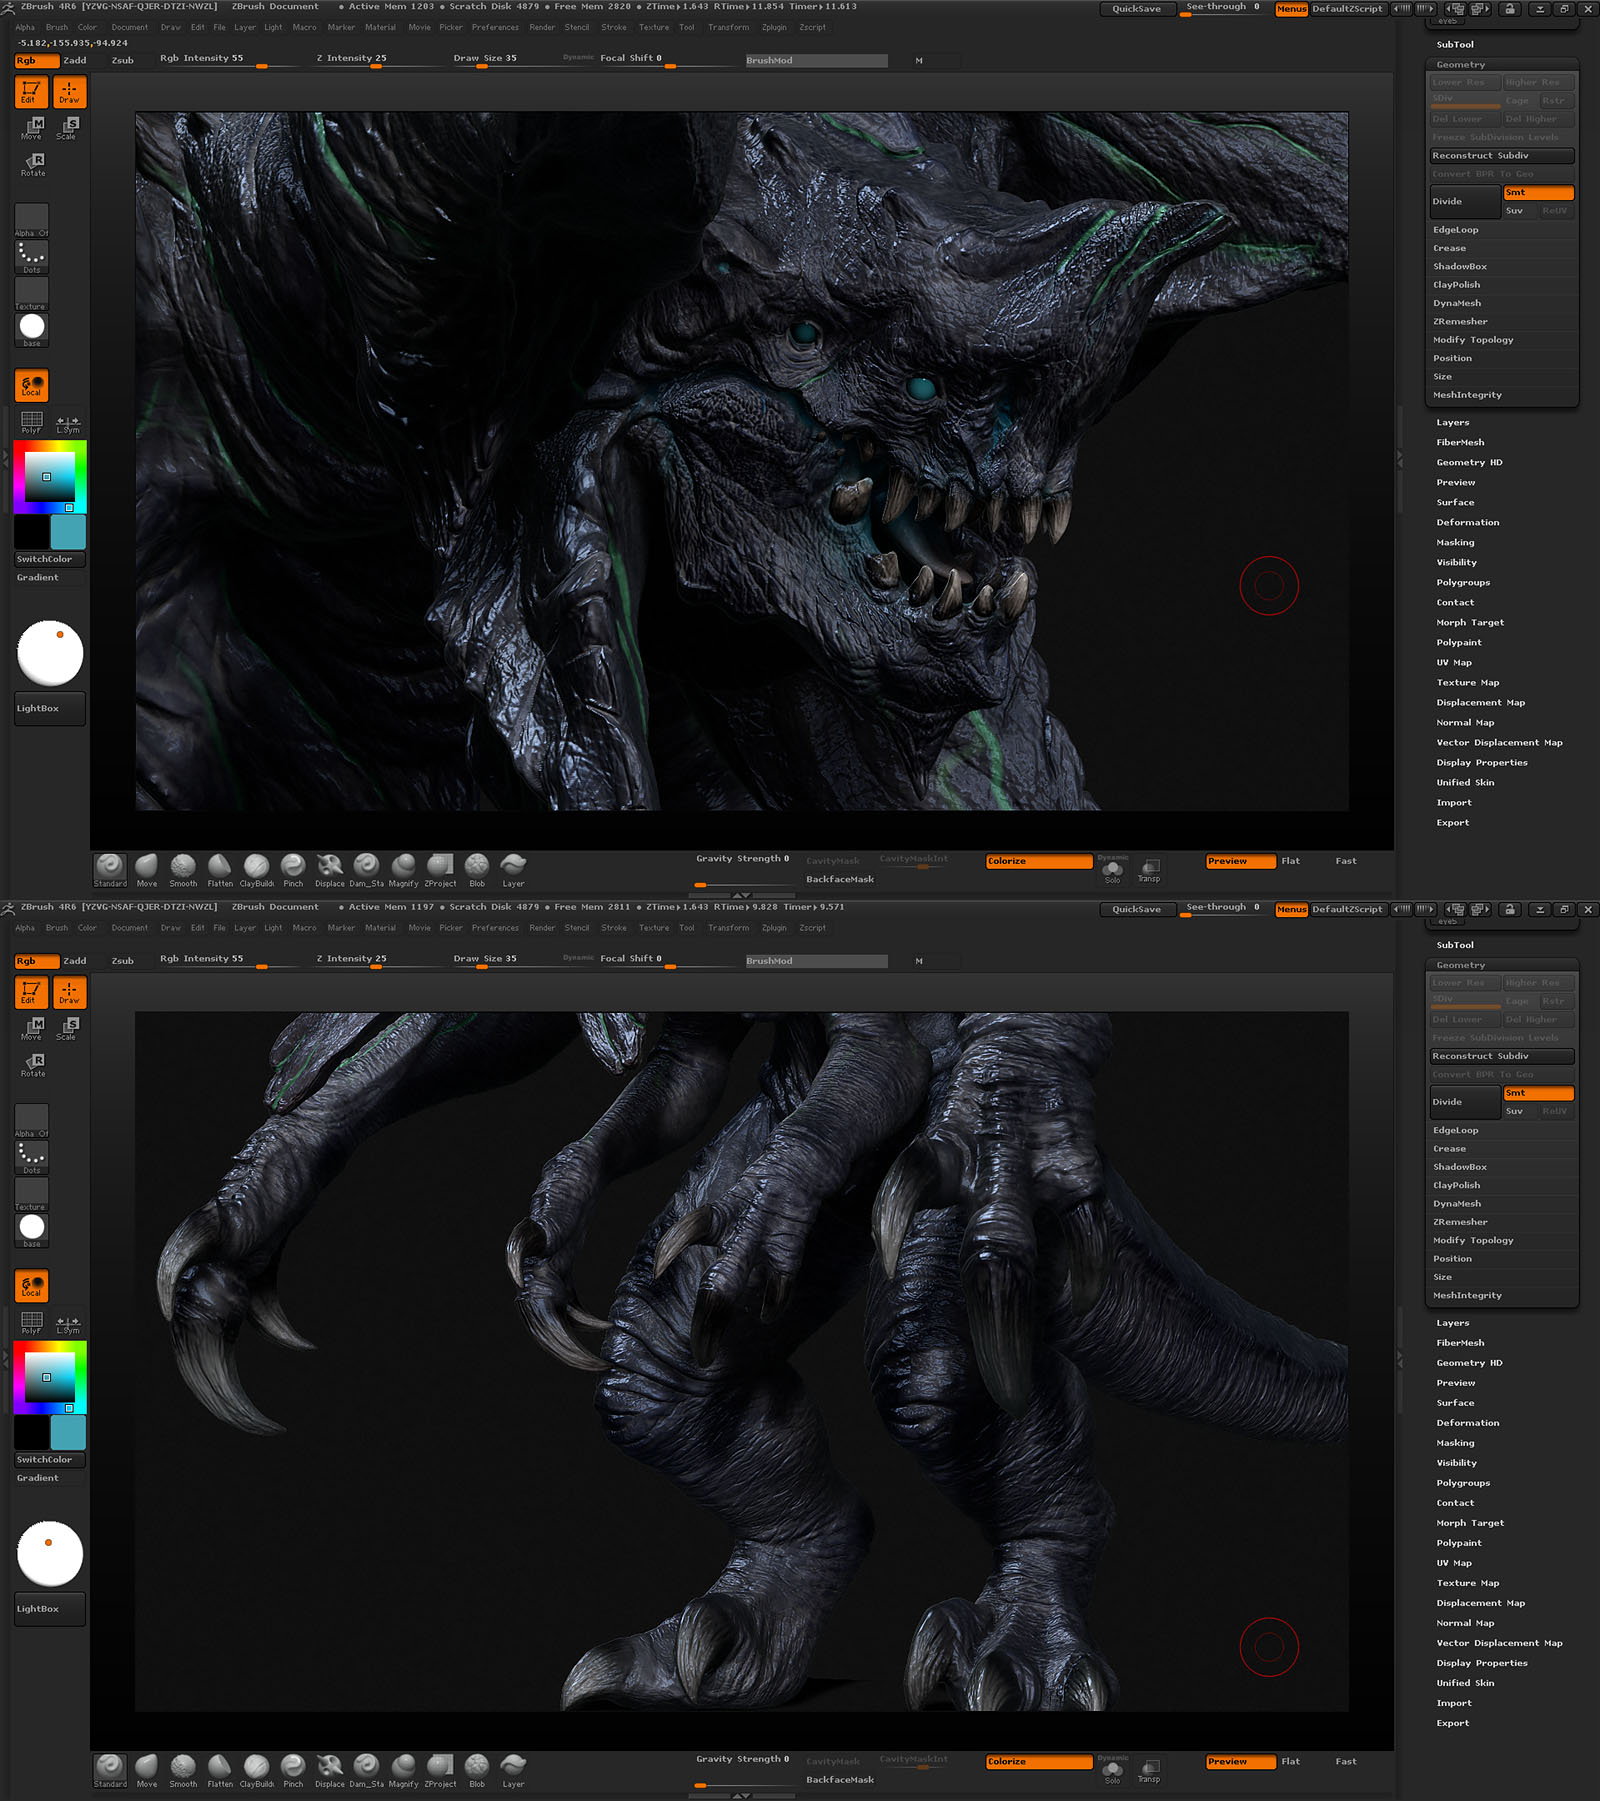Click Export in bottom tool panel
Viewport: 1600px width, 1801px height.
pyautogui.click(x=1453, y=1723)
